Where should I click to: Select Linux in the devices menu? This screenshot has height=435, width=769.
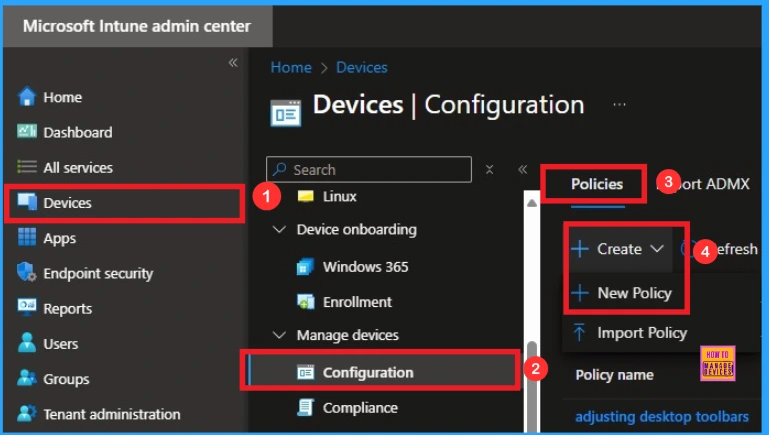(x=339, y=196)
